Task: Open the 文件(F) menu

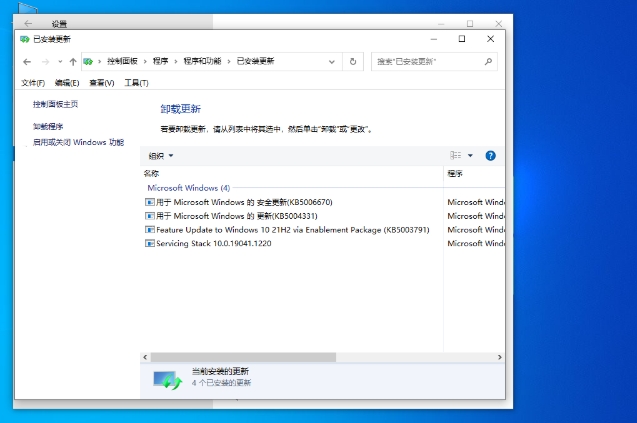Action: point(33,83)
